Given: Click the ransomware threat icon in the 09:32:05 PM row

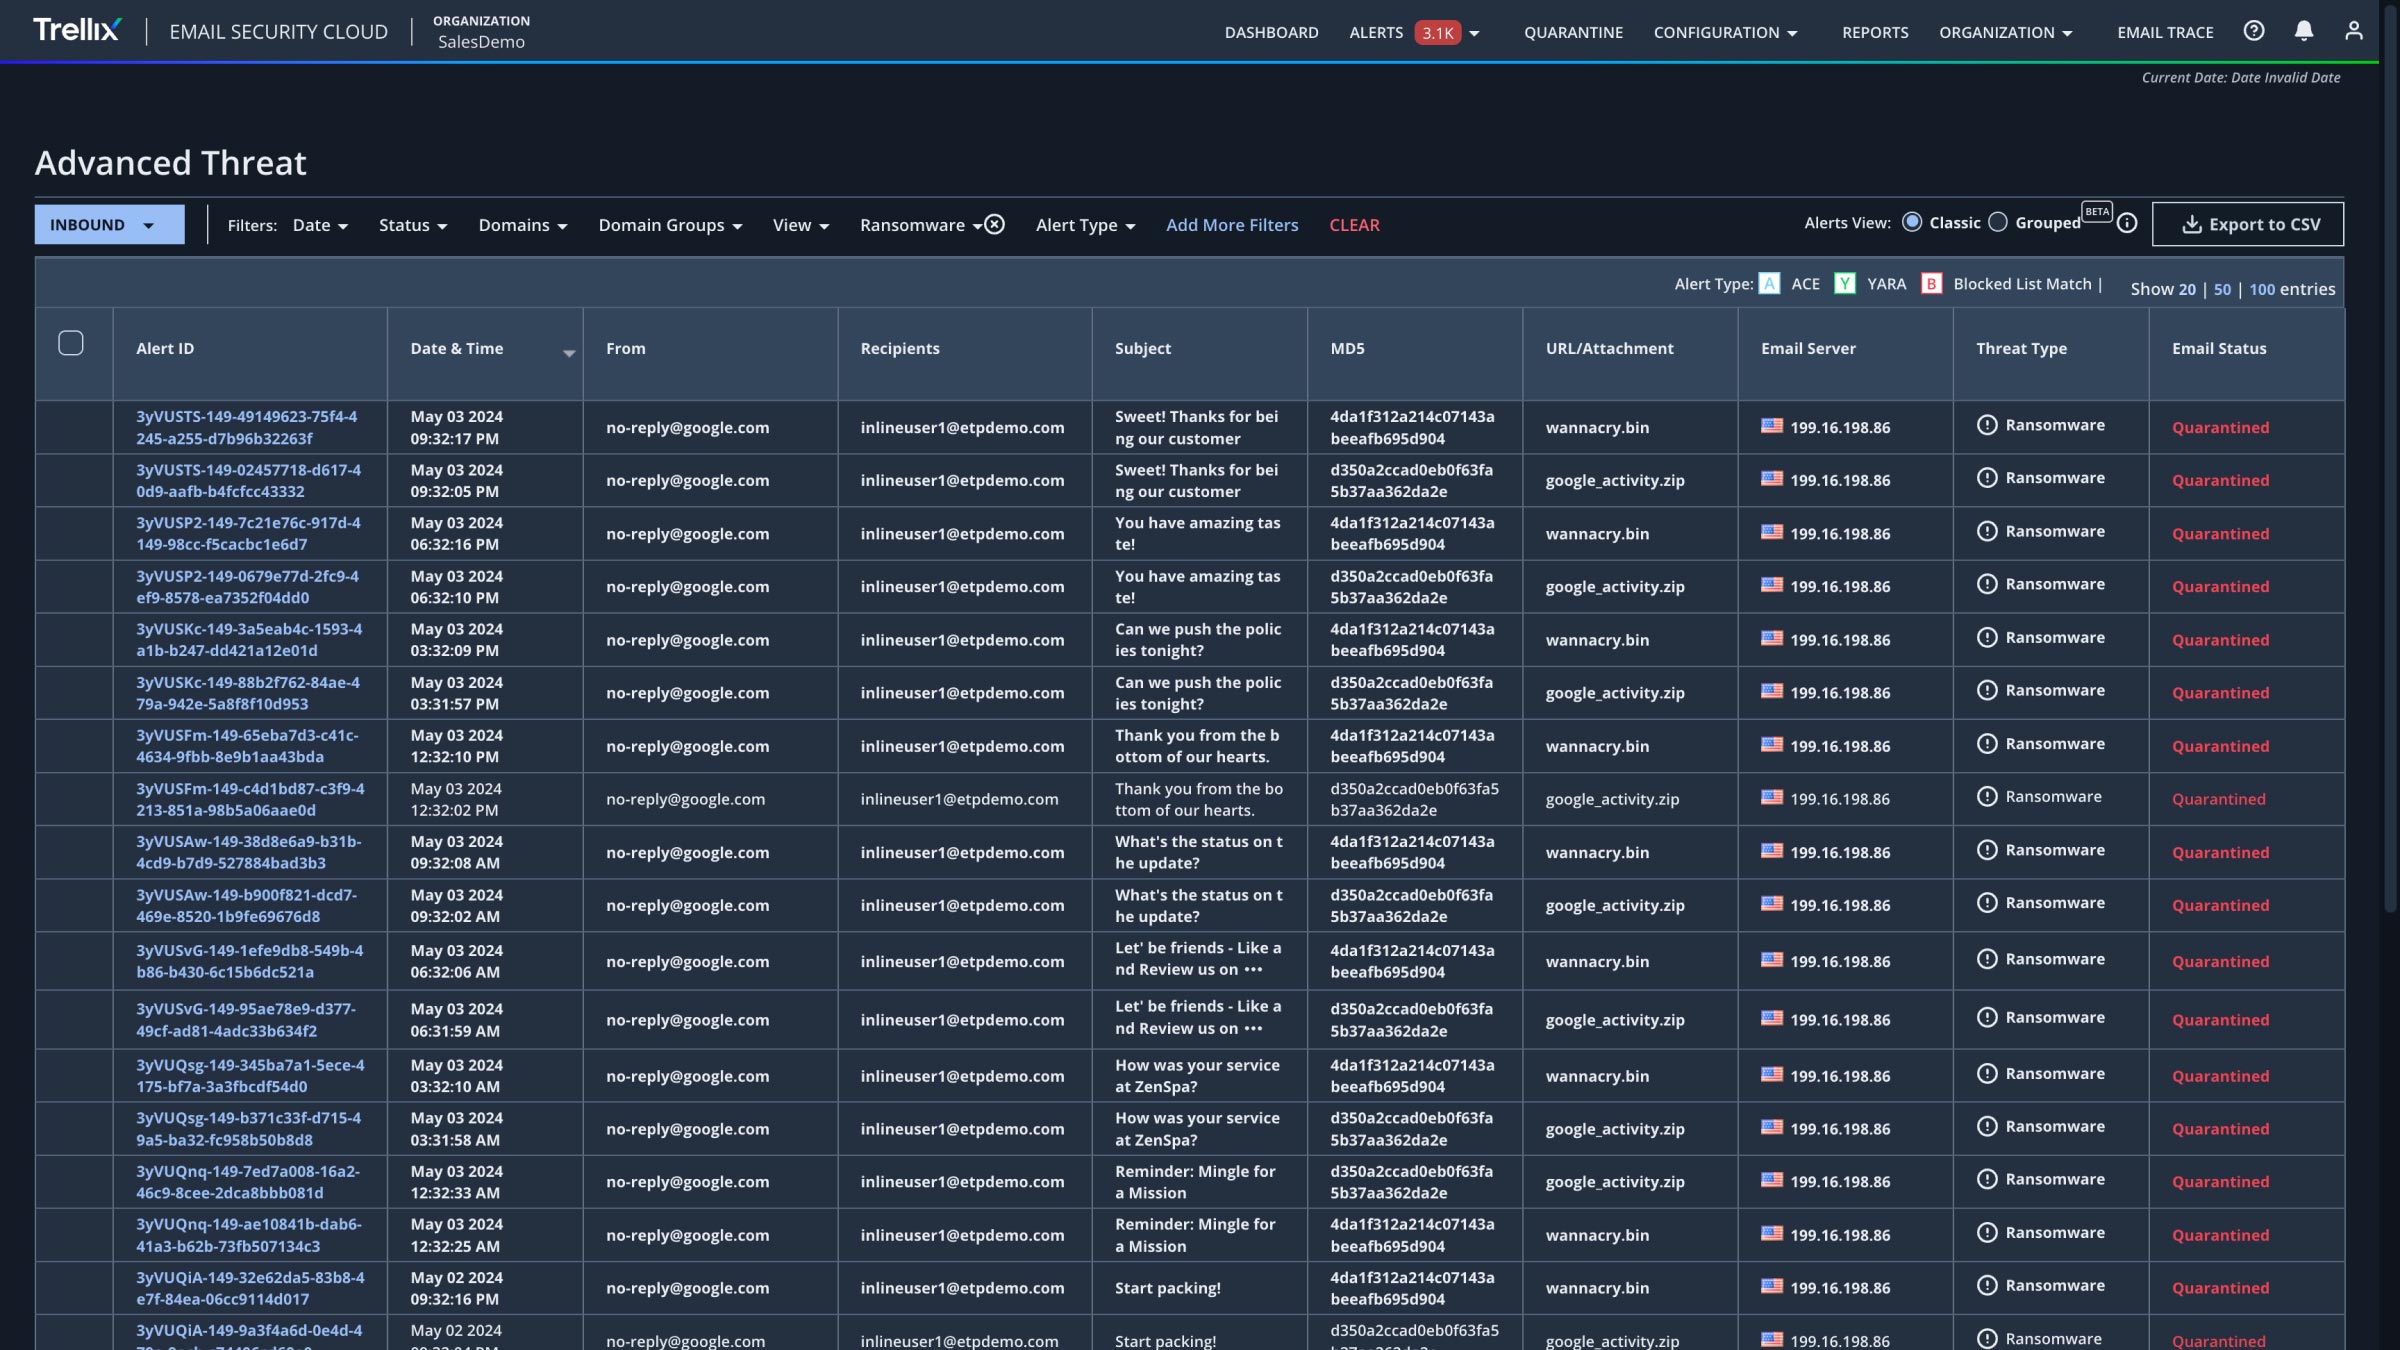Looking at the screenshot, I should [1987, 478].
